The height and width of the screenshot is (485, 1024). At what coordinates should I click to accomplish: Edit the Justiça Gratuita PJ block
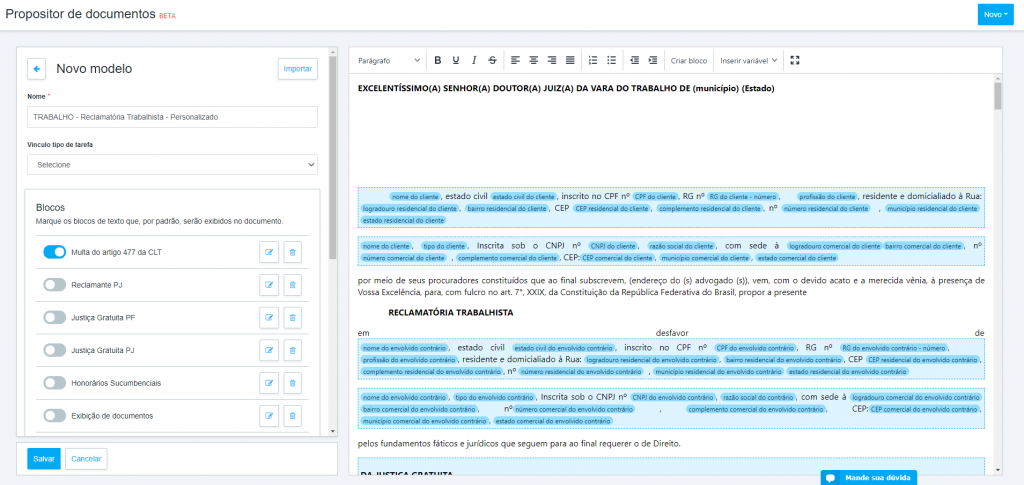click(x=269, y=350)
